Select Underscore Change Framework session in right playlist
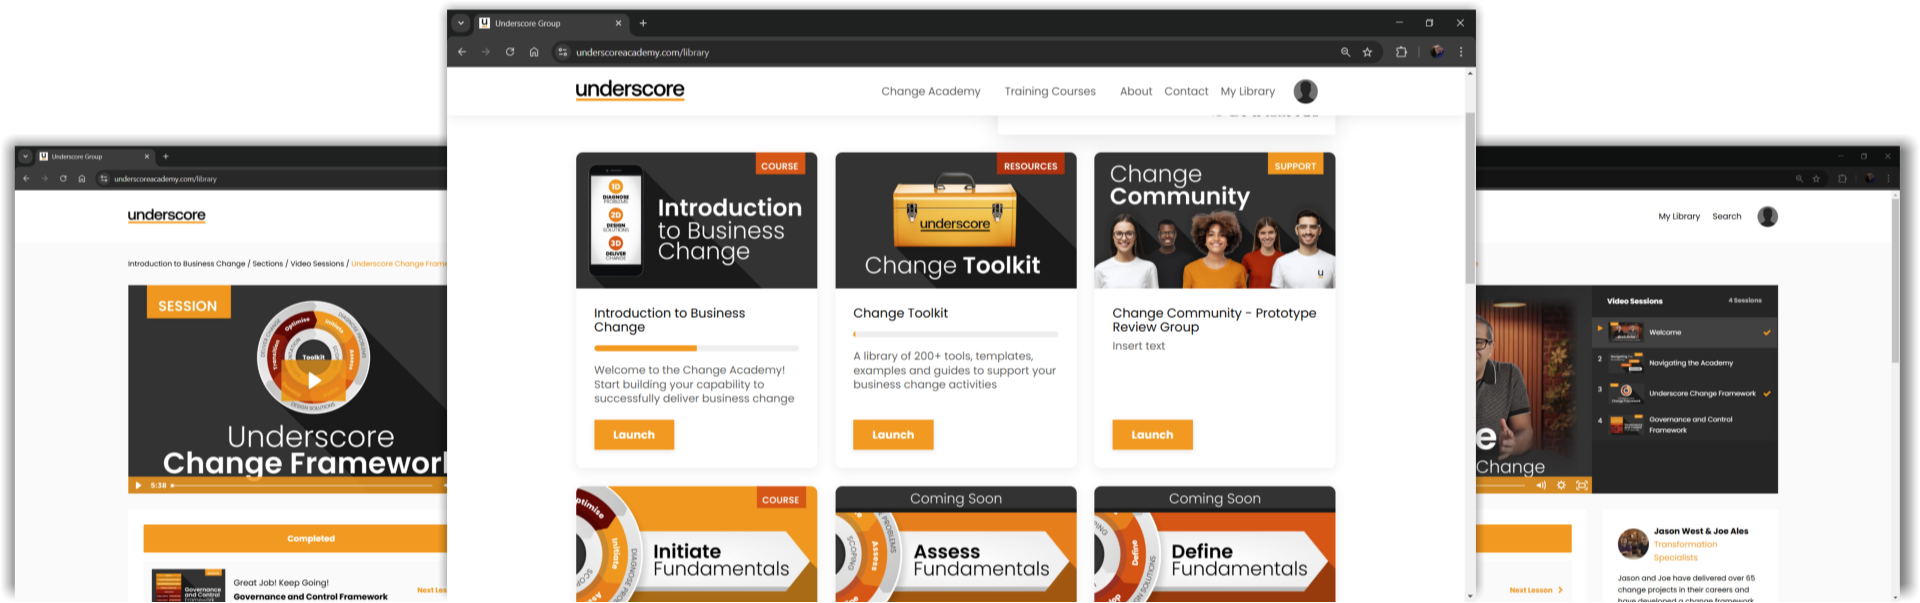Viewport: 1920px width, 603px height. (x=1685, y=393)
